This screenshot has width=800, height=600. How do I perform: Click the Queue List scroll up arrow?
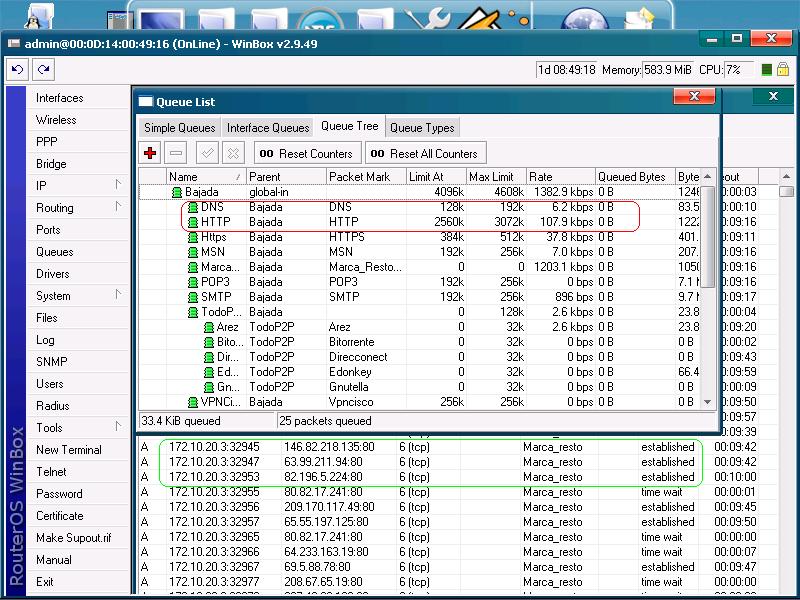[708, 177]
